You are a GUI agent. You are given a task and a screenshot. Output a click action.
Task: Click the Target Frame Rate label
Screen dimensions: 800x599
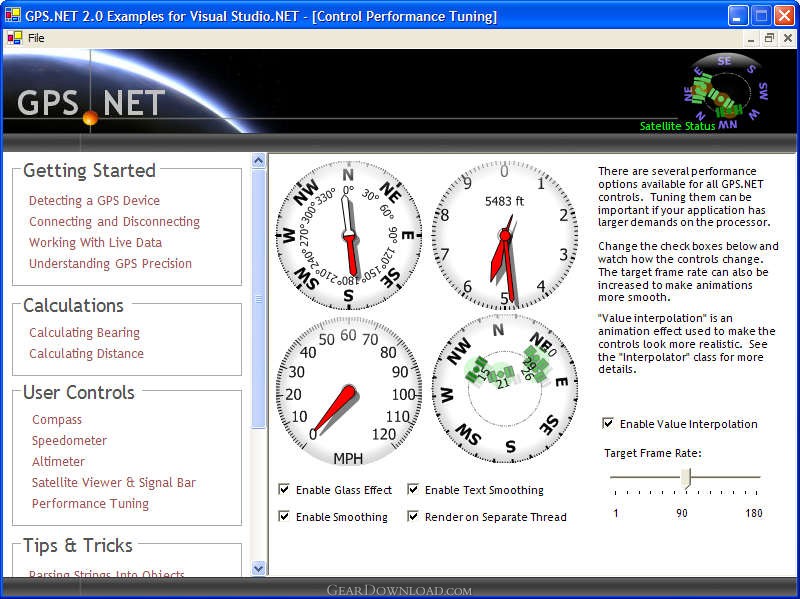click(x=653, y=453)
